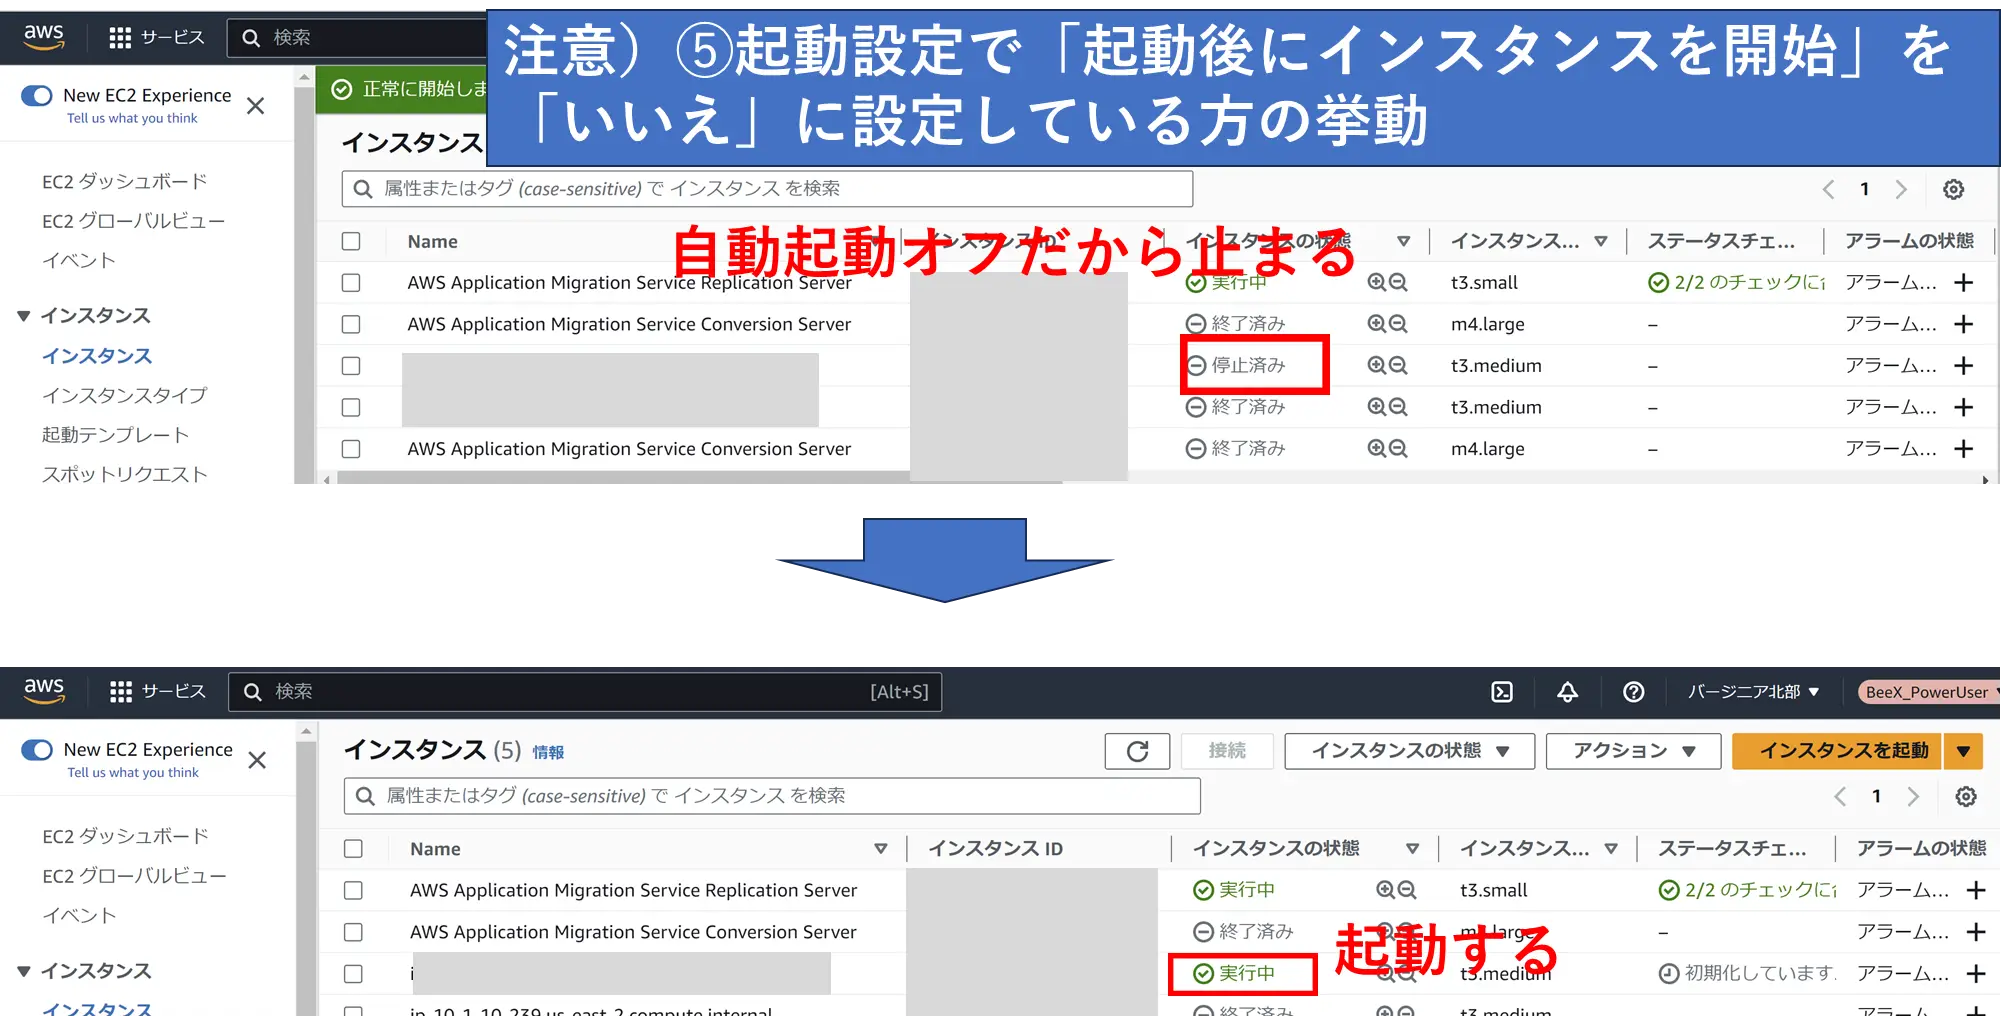Open table settings gear in upper console

pos(1953,189)
